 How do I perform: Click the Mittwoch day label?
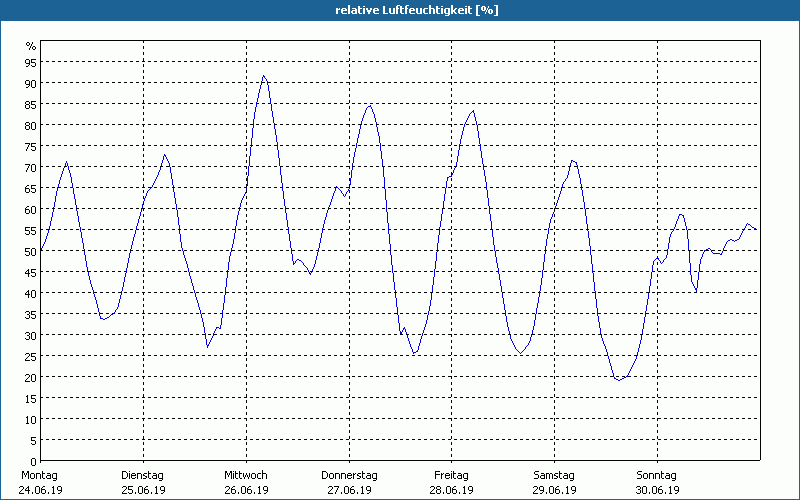(246, 475)
